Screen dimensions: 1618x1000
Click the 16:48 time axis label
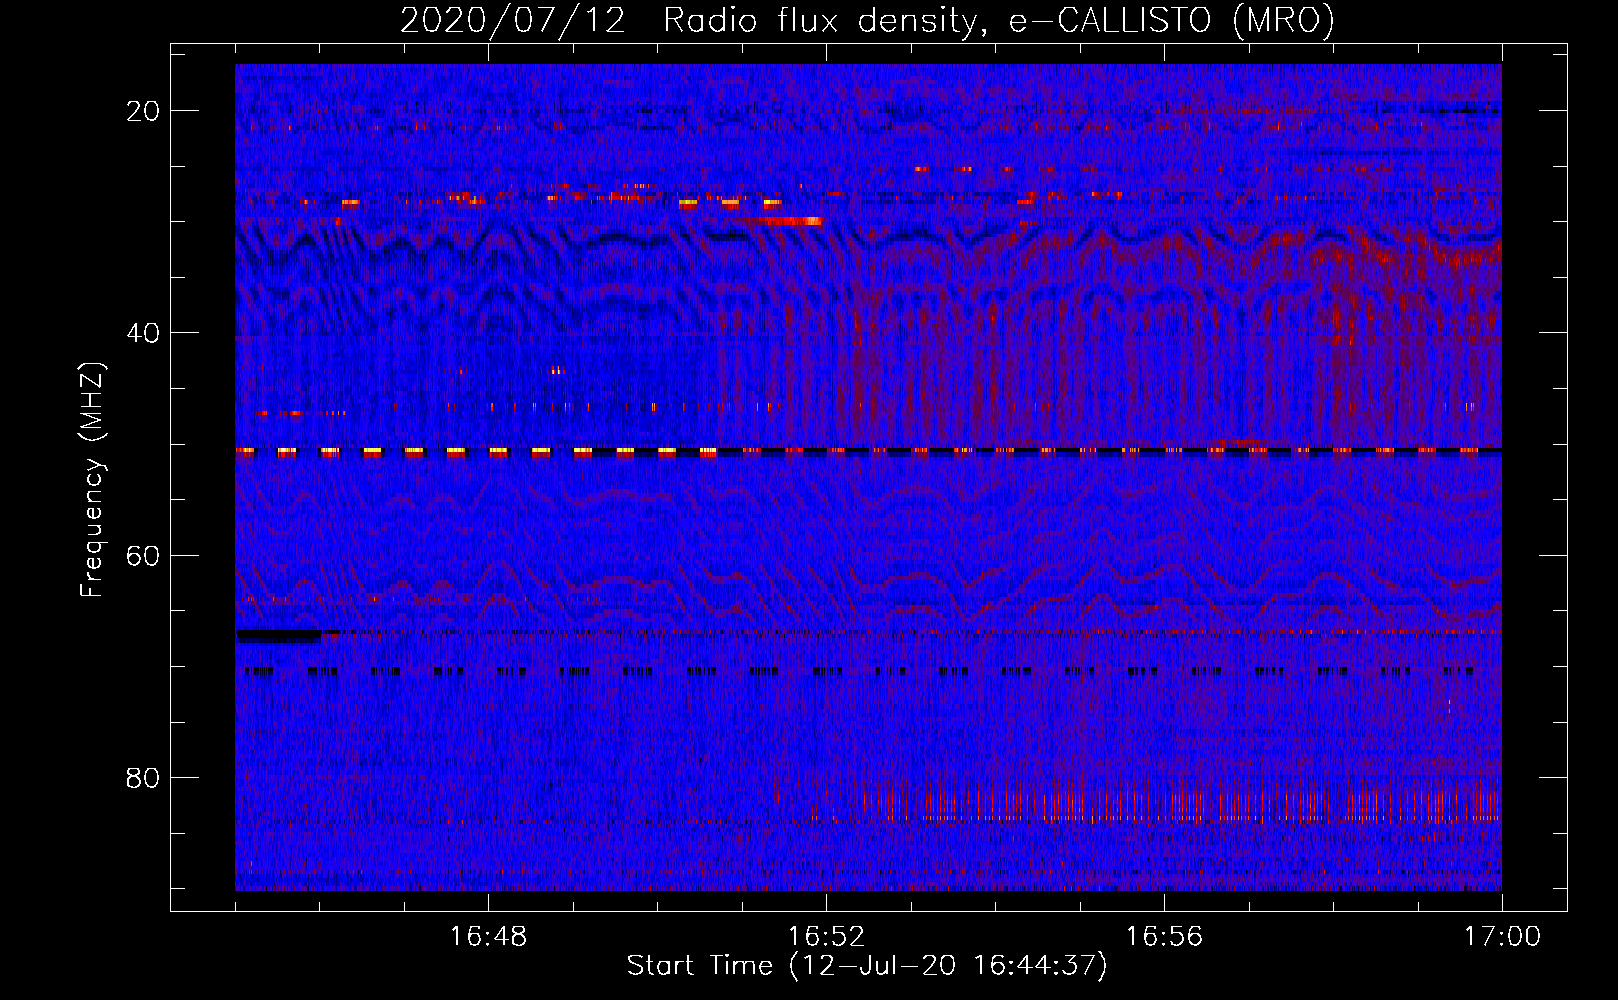[488, 937]
